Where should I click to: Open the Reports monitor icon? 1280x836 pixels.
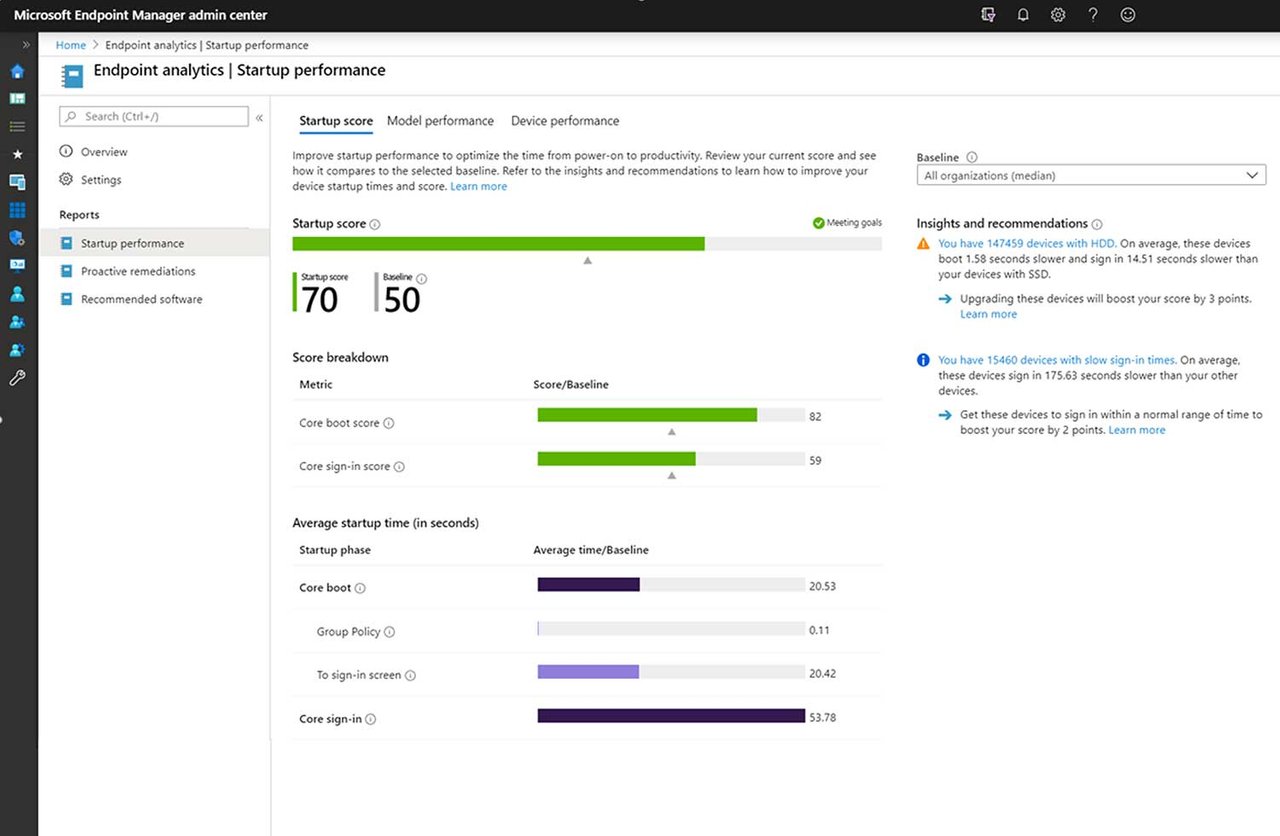click(17, 266)
